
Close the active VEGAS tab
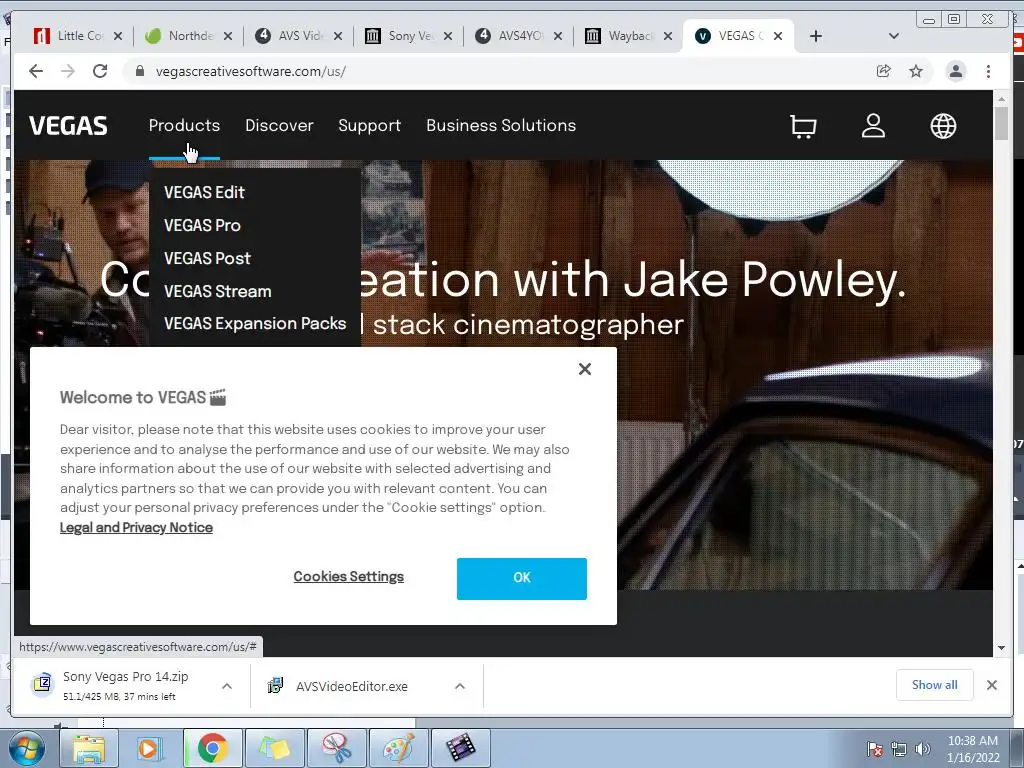click(x=778, y=36)
